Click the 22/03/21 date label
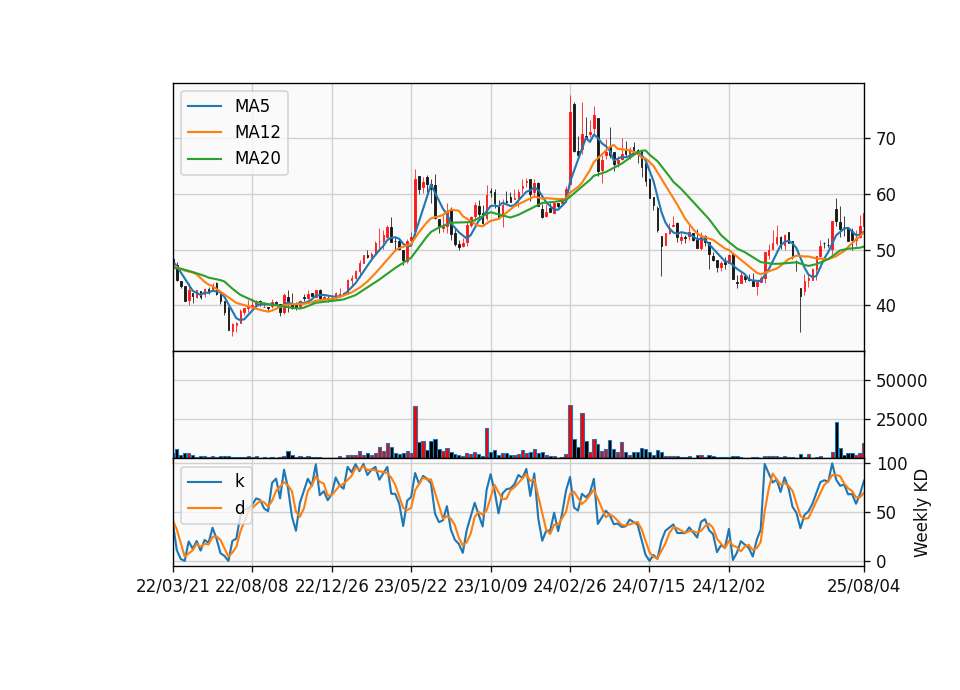960x690 pixels. 173,586
